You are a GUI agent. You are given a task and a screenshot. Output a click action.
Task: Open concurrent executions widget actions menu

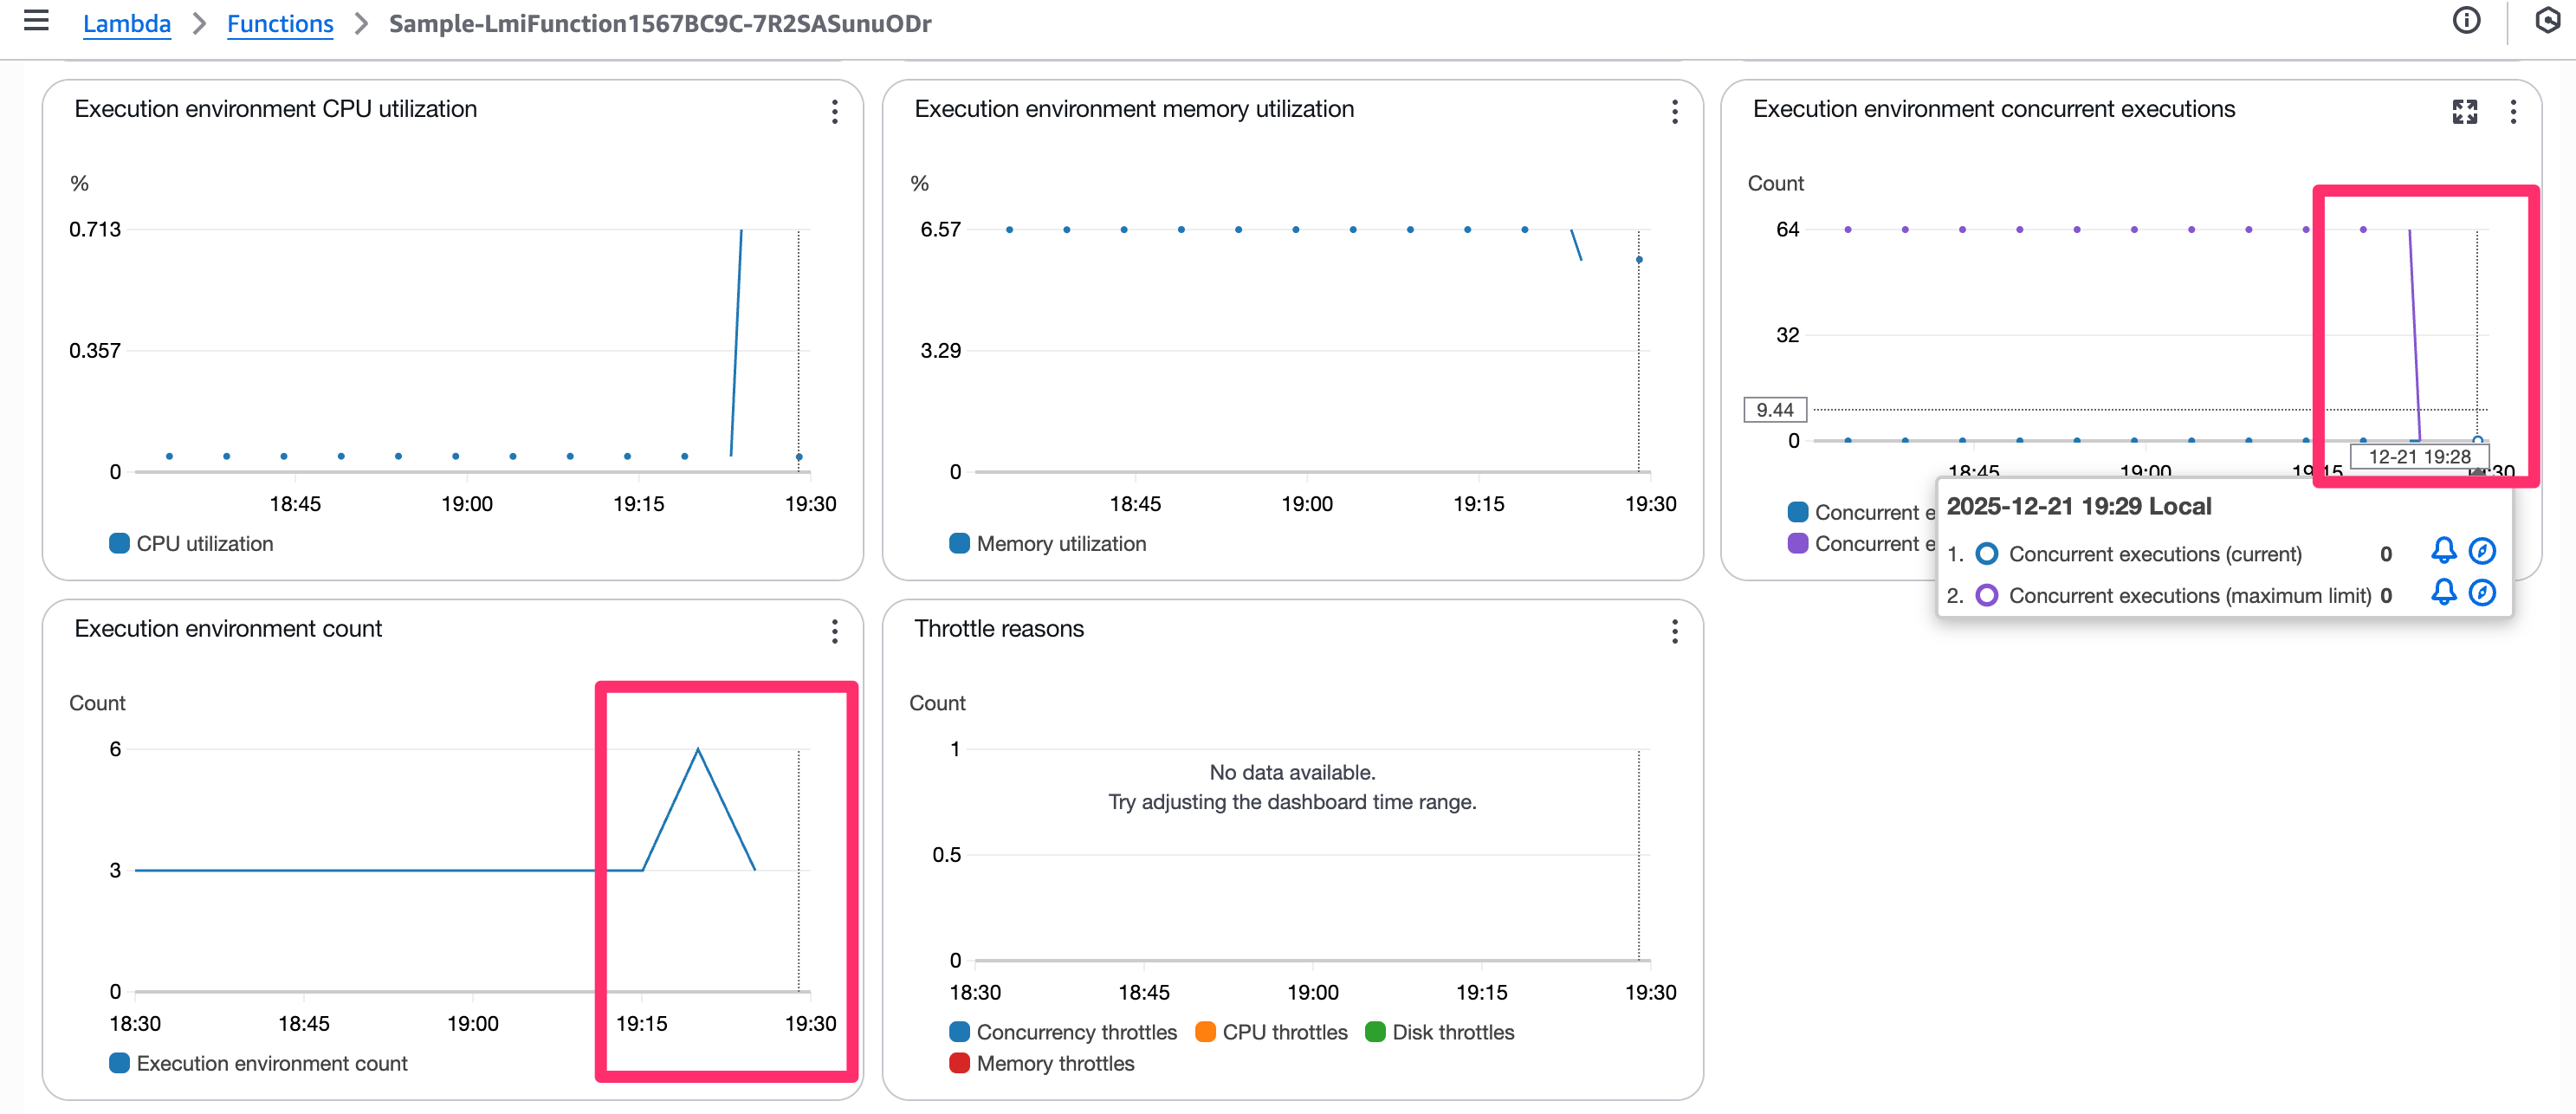(2512, 111)
